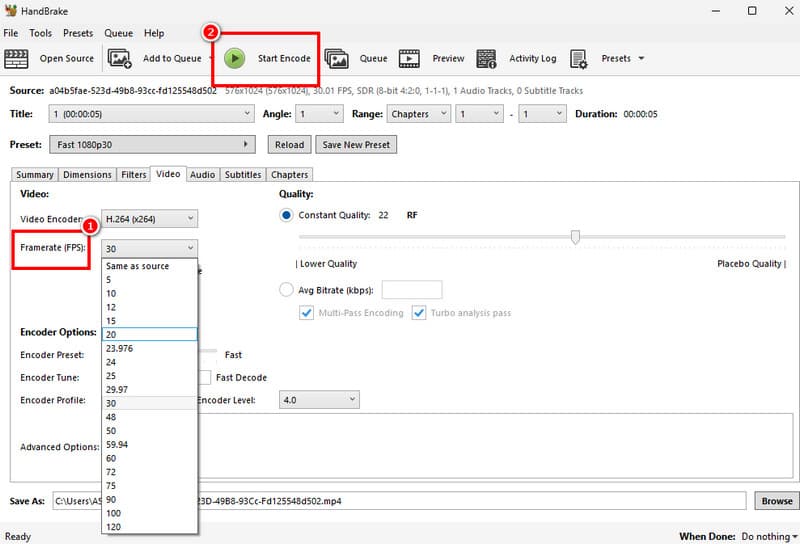Click the Add to Queue icon
This screenshot has height=544, width=800.
(120, 59)
